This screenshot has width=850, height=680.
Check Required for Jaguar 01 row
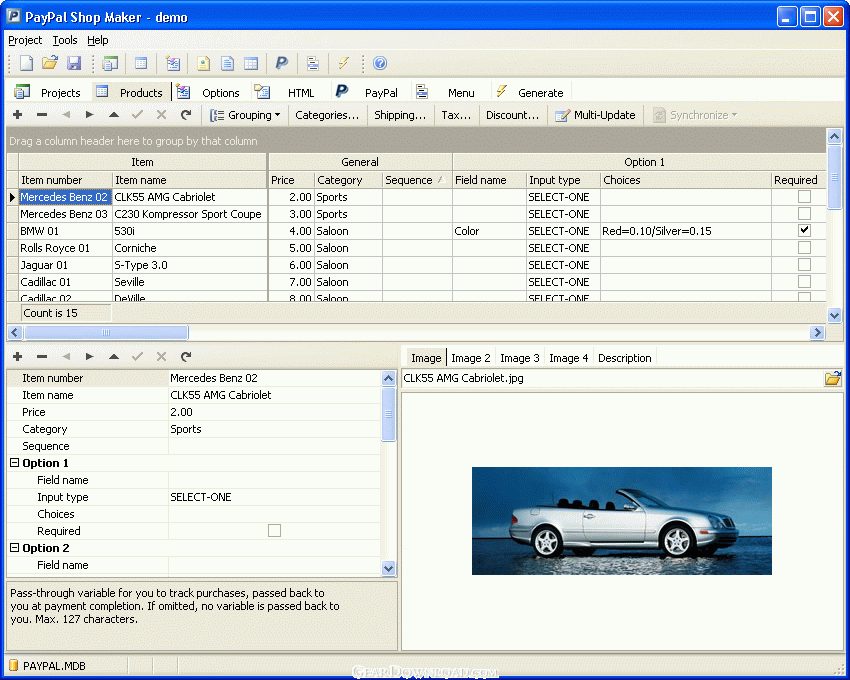804,265
